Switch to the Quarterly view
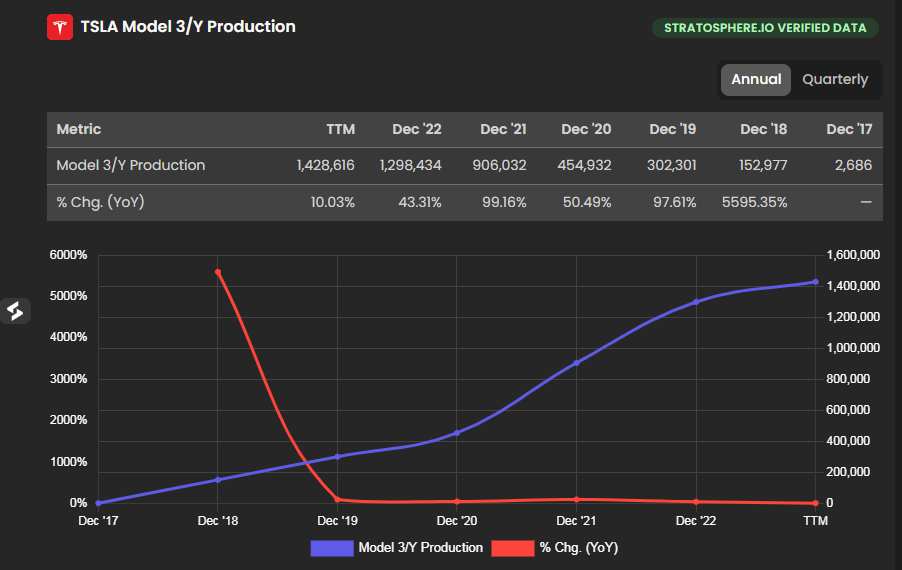Image resolution: width=902 pixels, height=570 pixels. (x=835, y=80)
